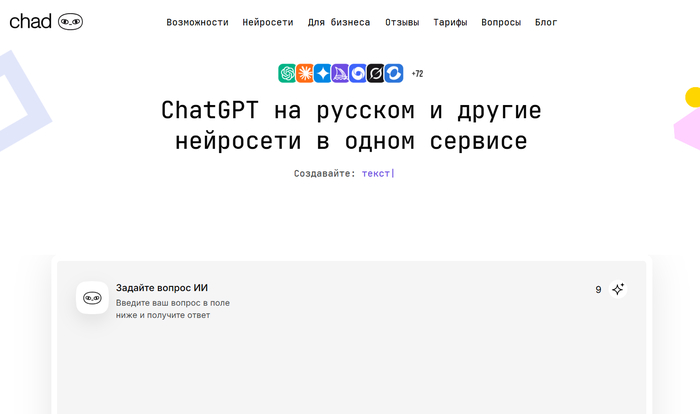
Task: Click the blue Gemini sparkle icon
Action: click(x=322, y=73)
